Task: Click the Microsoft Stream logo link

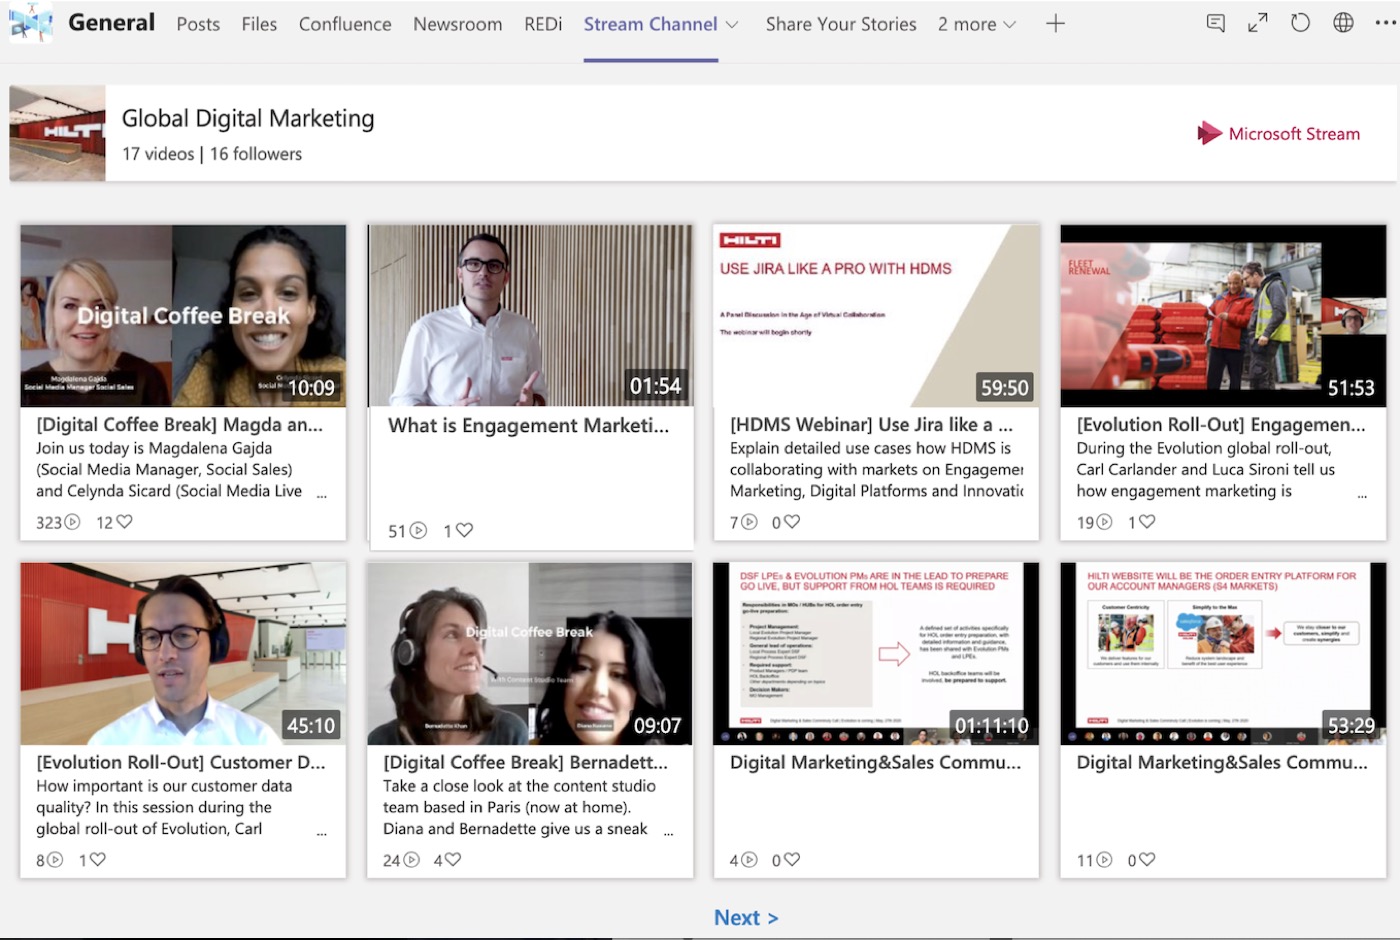Action: [1278, 133]
